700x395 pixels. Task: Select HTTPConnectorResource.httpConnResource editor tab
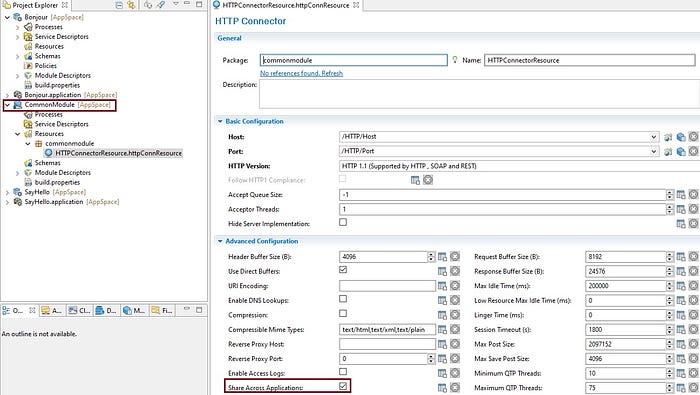click(x=286, y=5)
